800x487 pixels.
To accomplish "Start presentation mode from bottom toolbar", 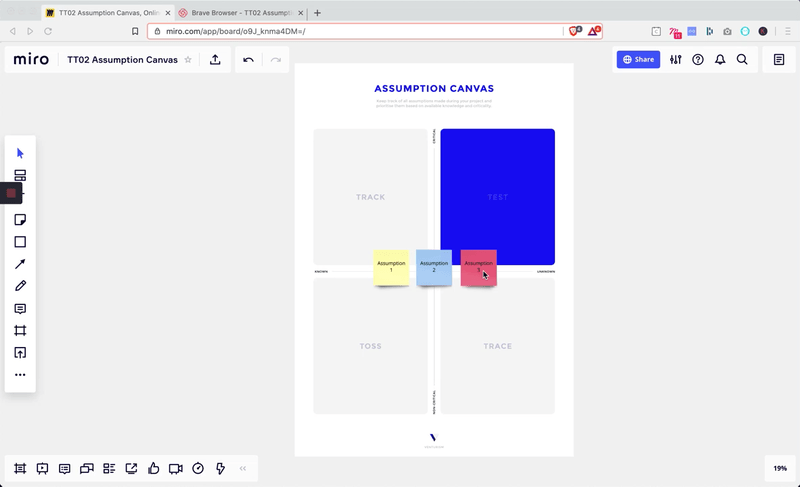I will pos(42,468).
